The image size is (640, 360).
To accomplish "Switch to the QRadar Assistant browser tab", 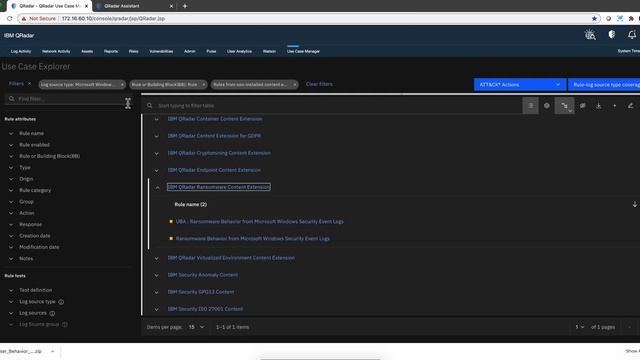I will pyautogui.click(x=134, y=6).
